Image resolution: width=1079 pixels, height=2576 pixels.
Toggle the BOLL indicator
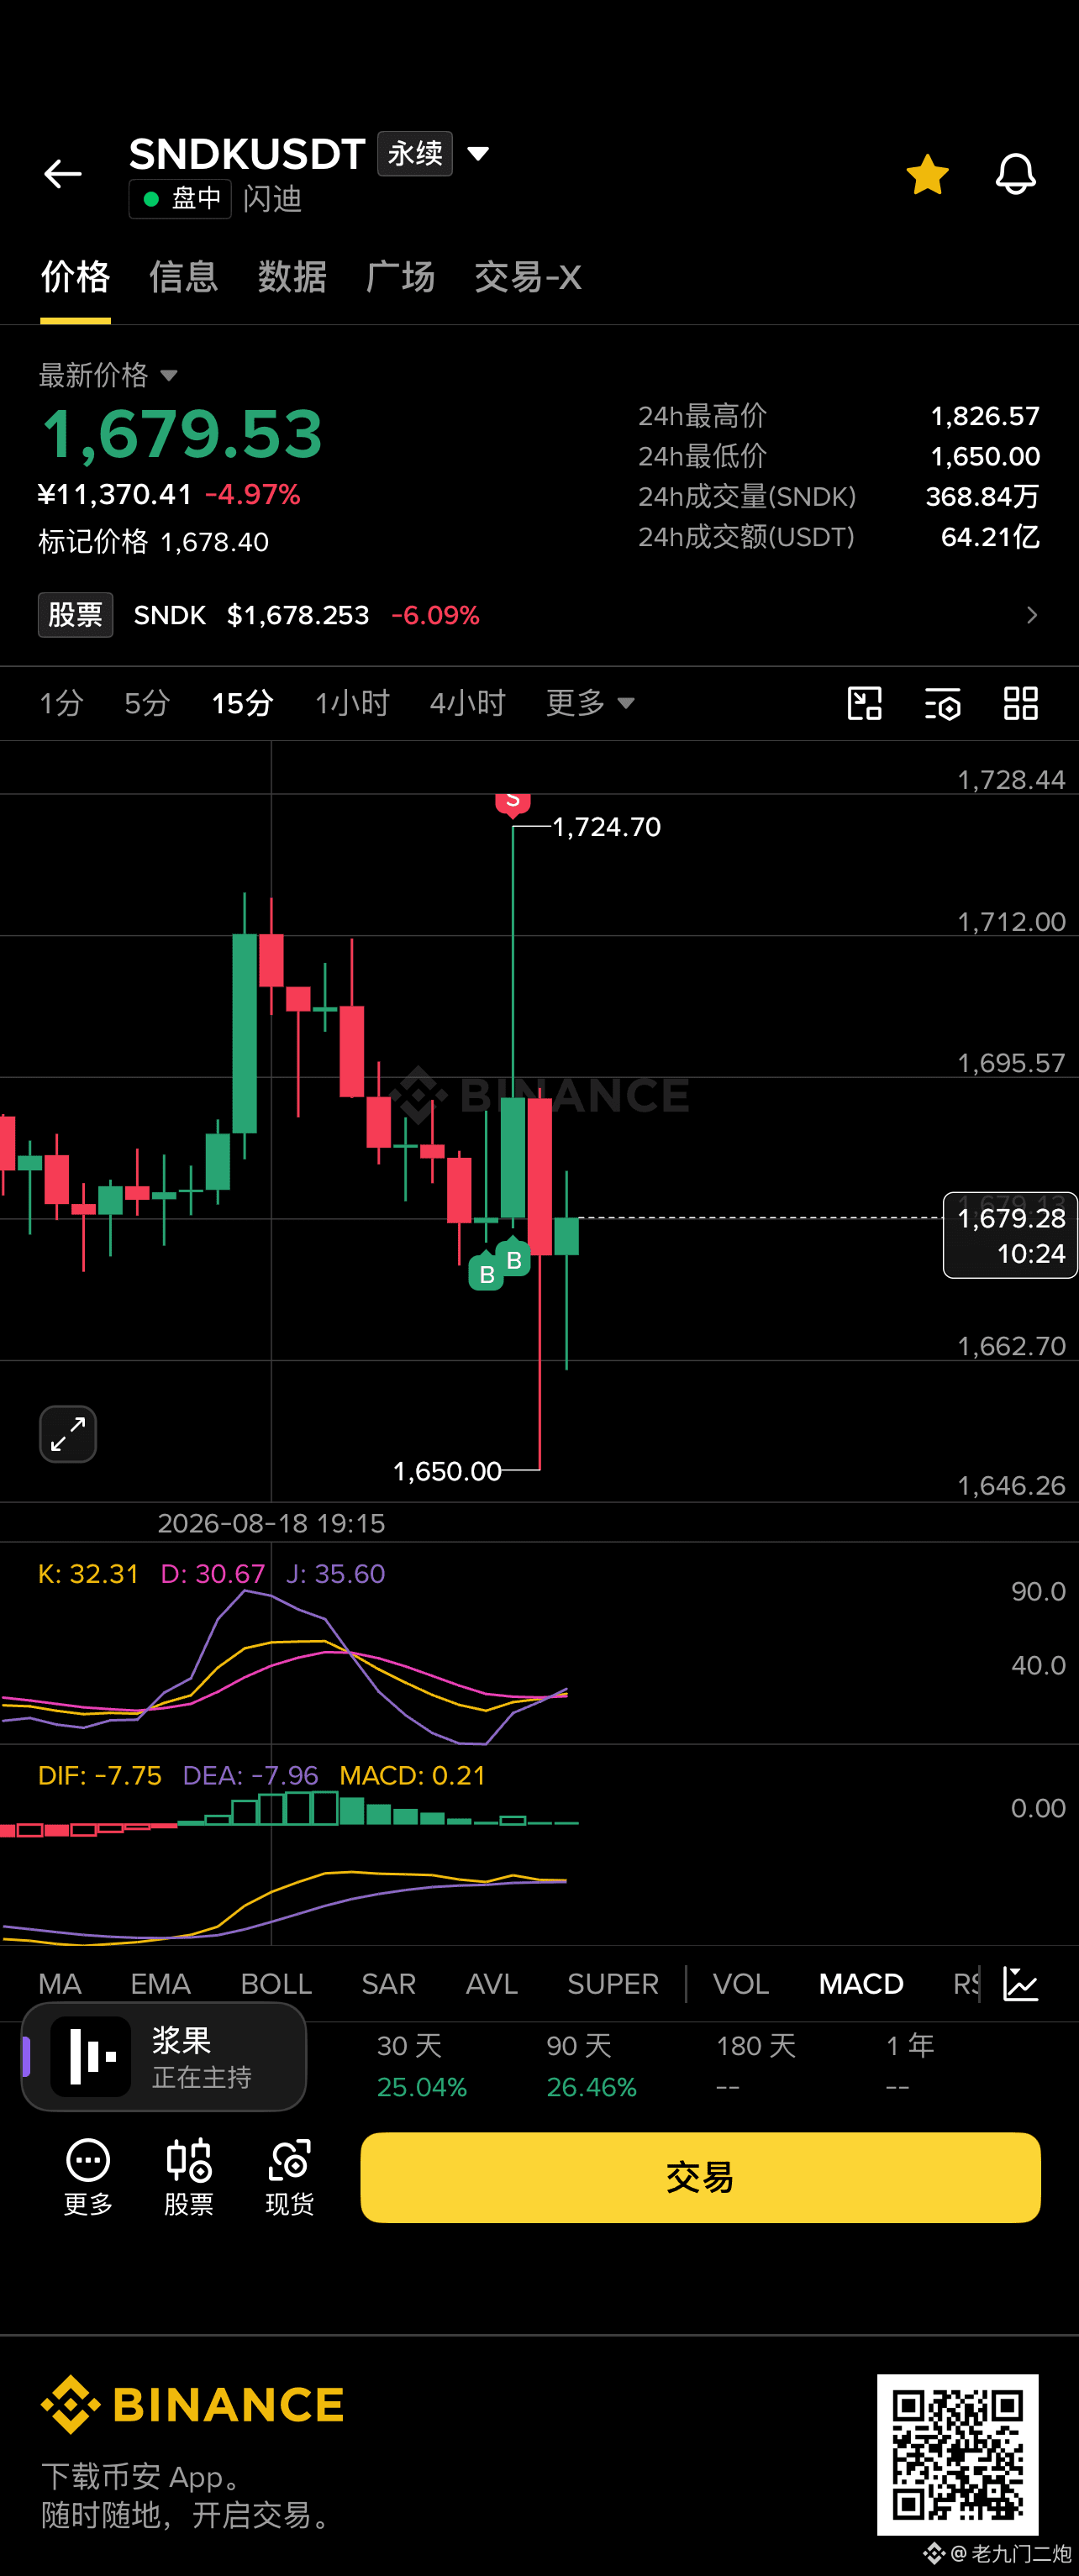276,1984
